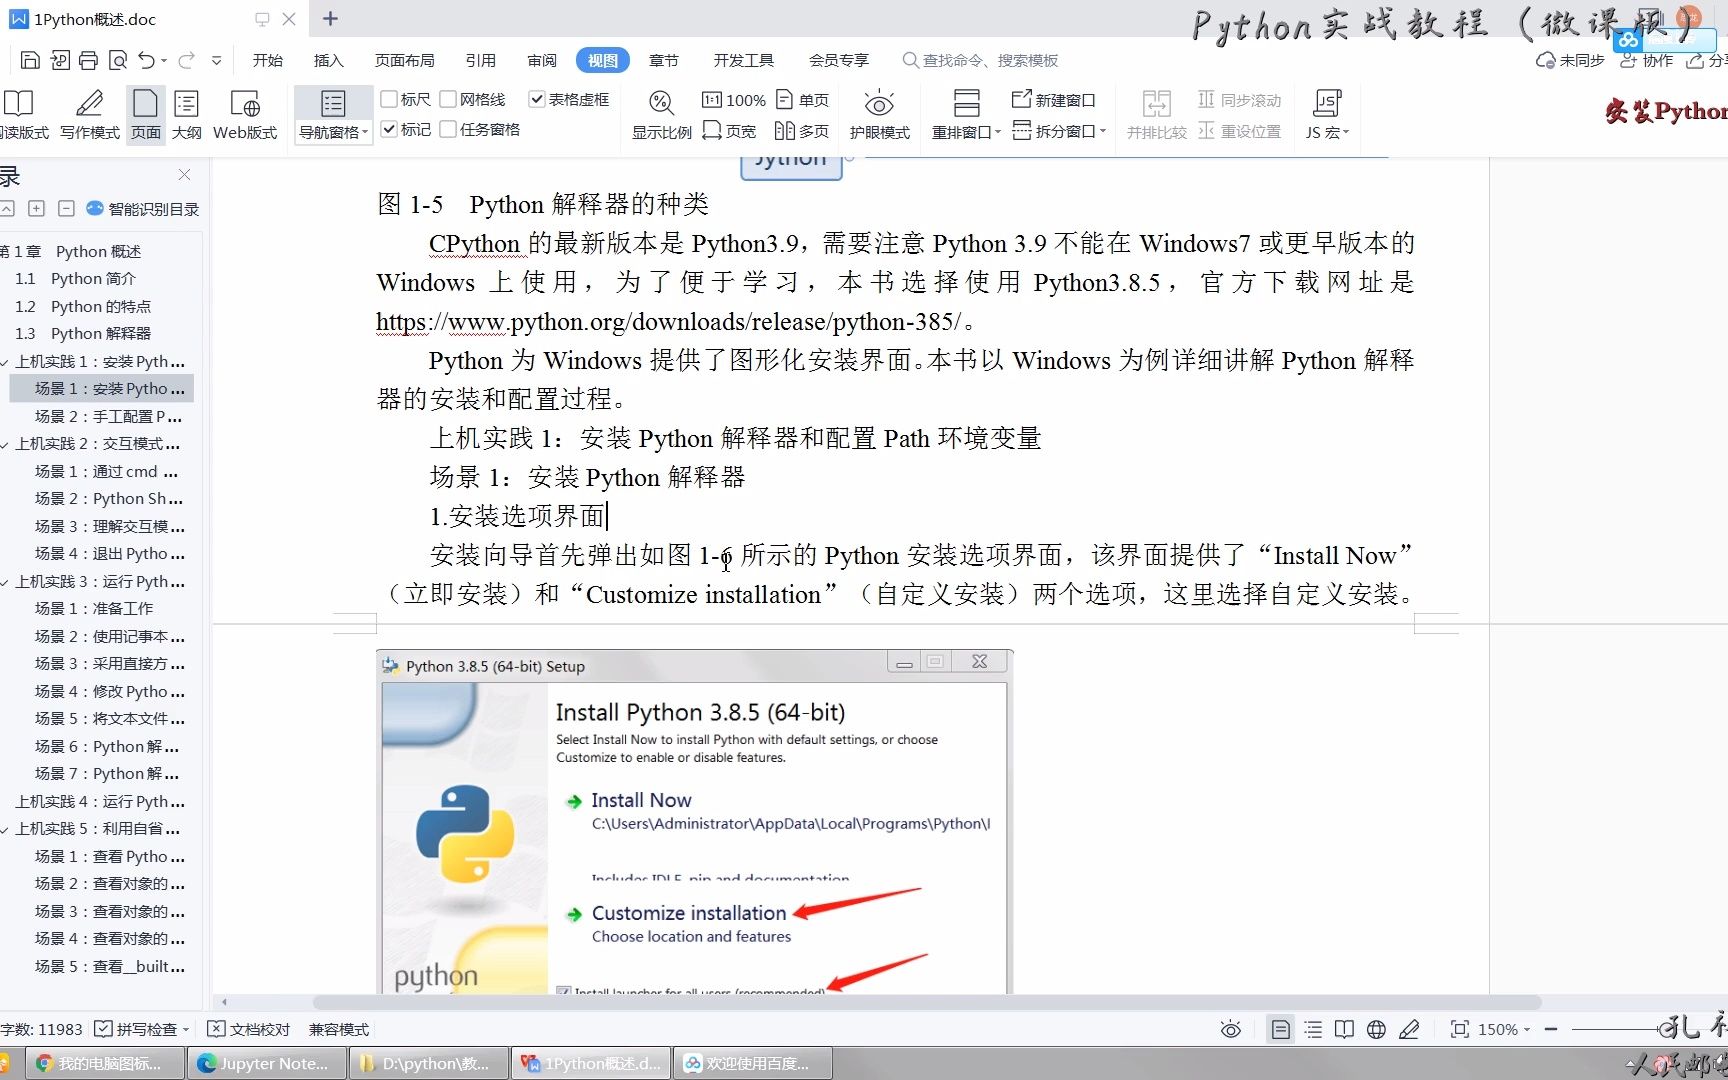Enable the 标尺 ruler checkbox
Viewport: 1728px width, 1080px height.
tap(391, 98)
